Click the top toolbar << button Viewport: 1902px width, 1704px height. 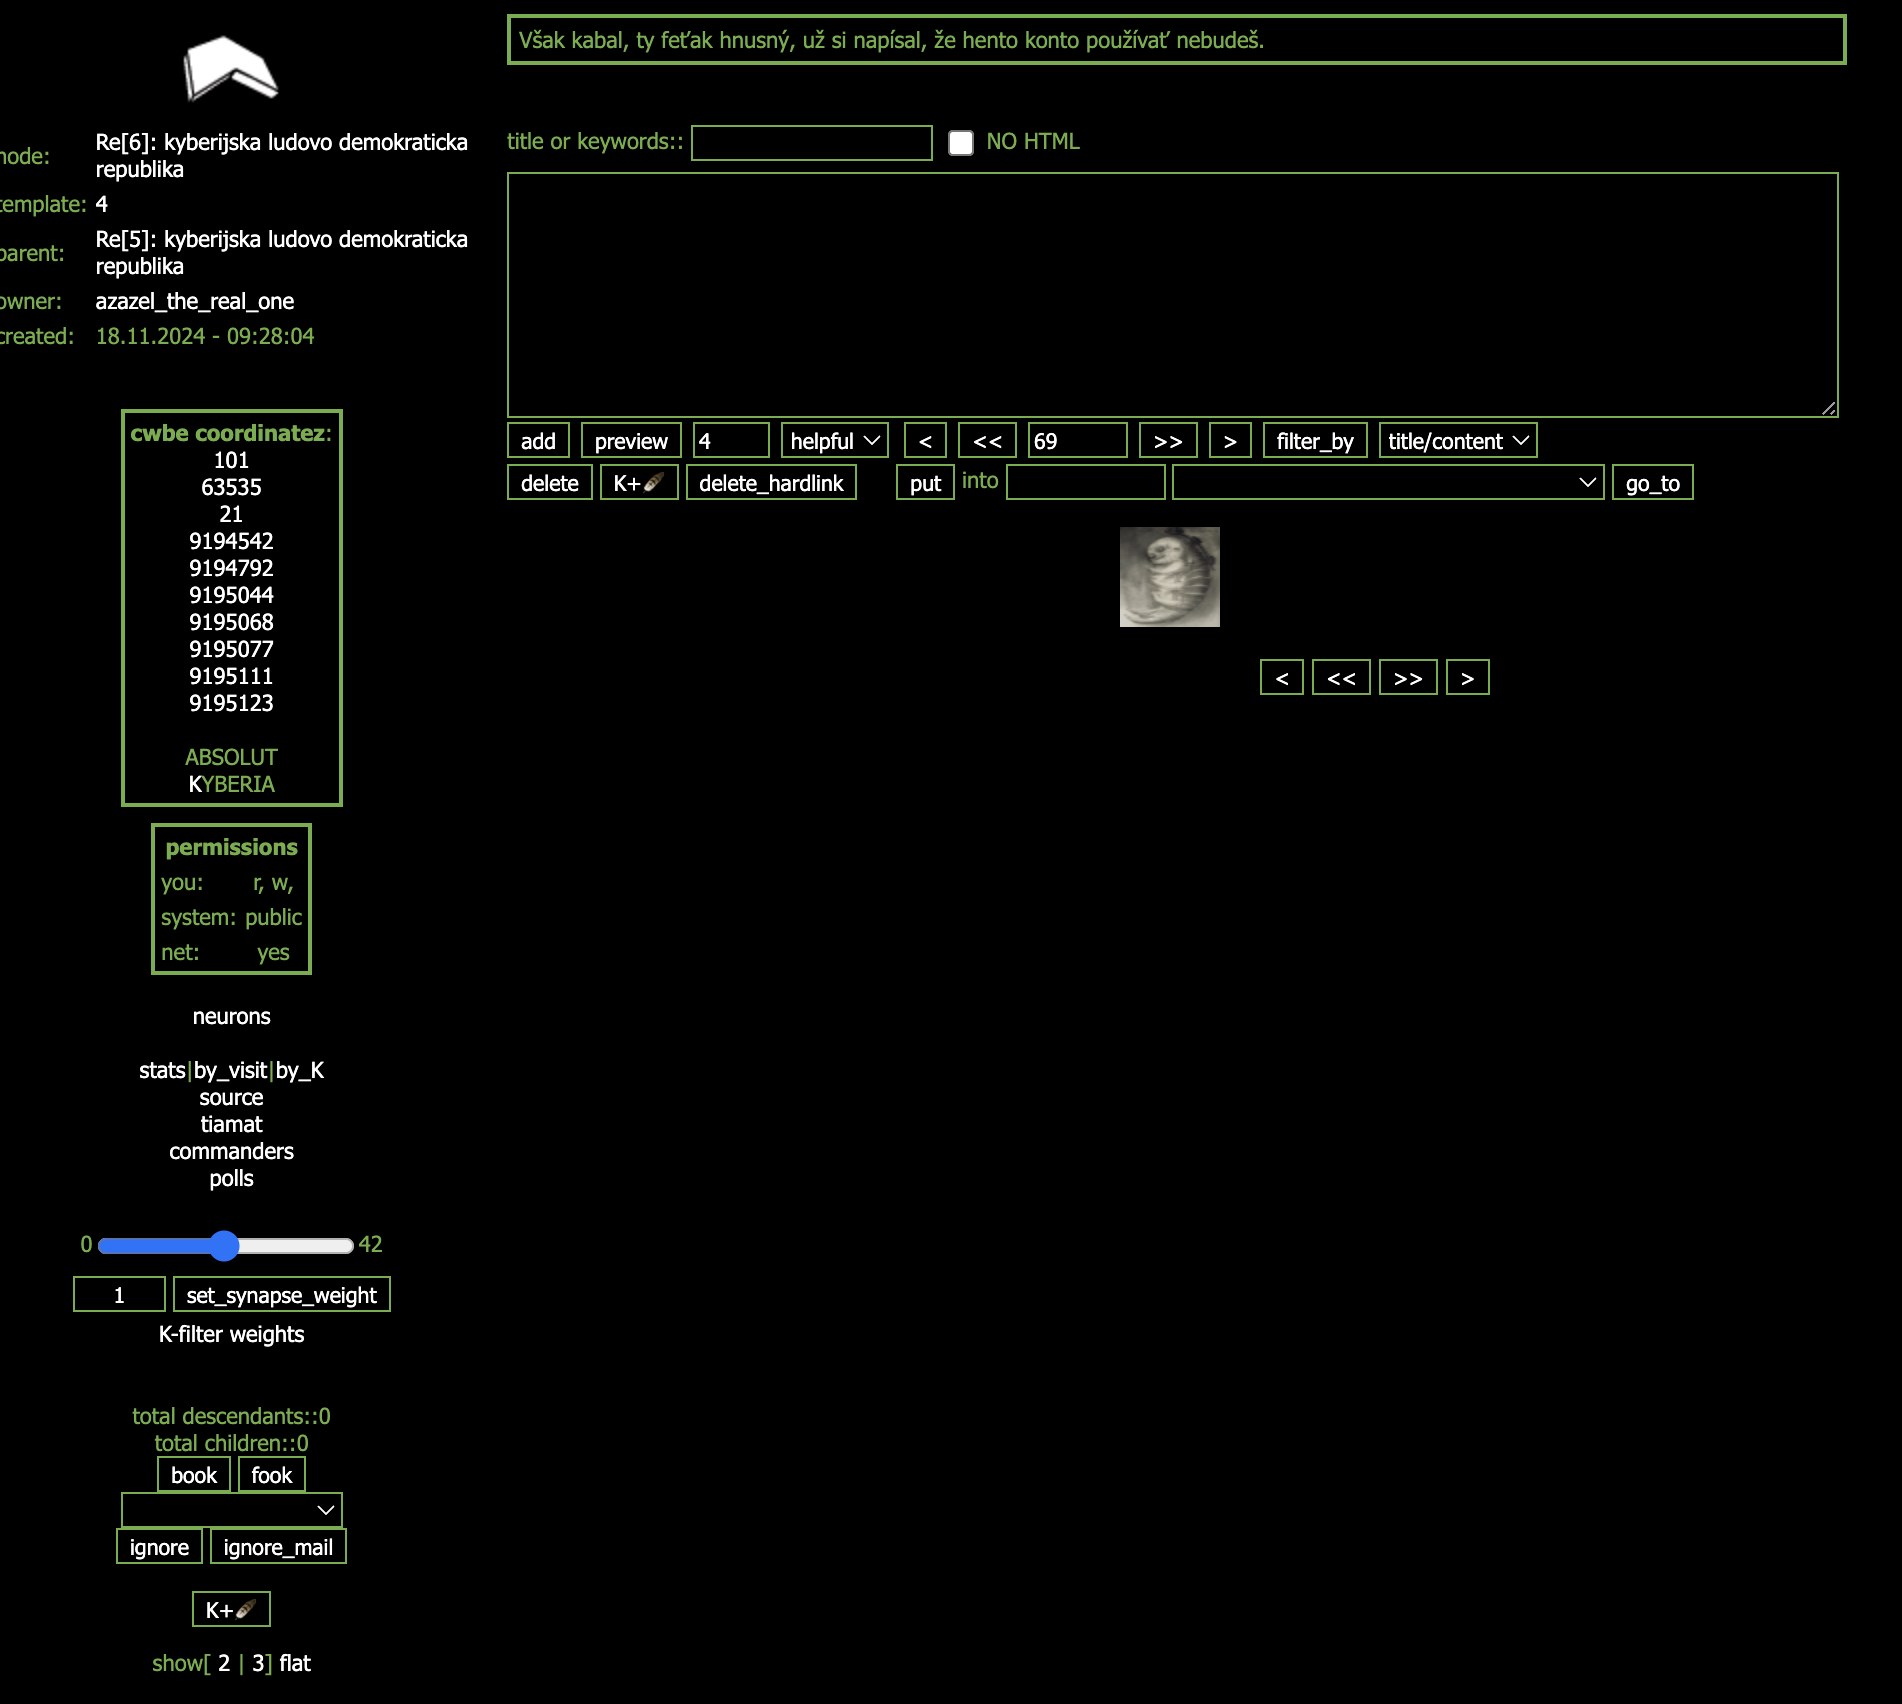(x=987, y=441)
